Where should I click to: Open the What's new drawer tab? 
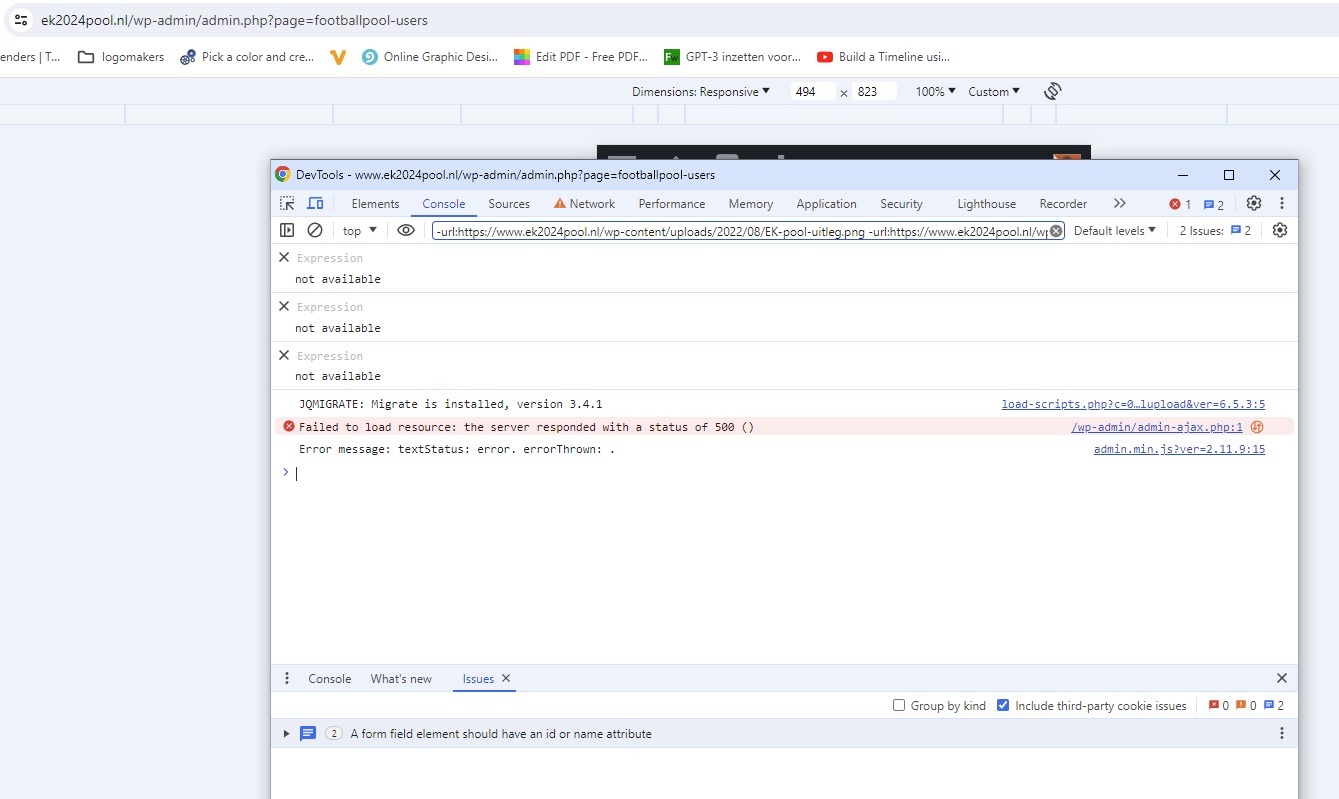pyautogui.click(x=401, y=678)
